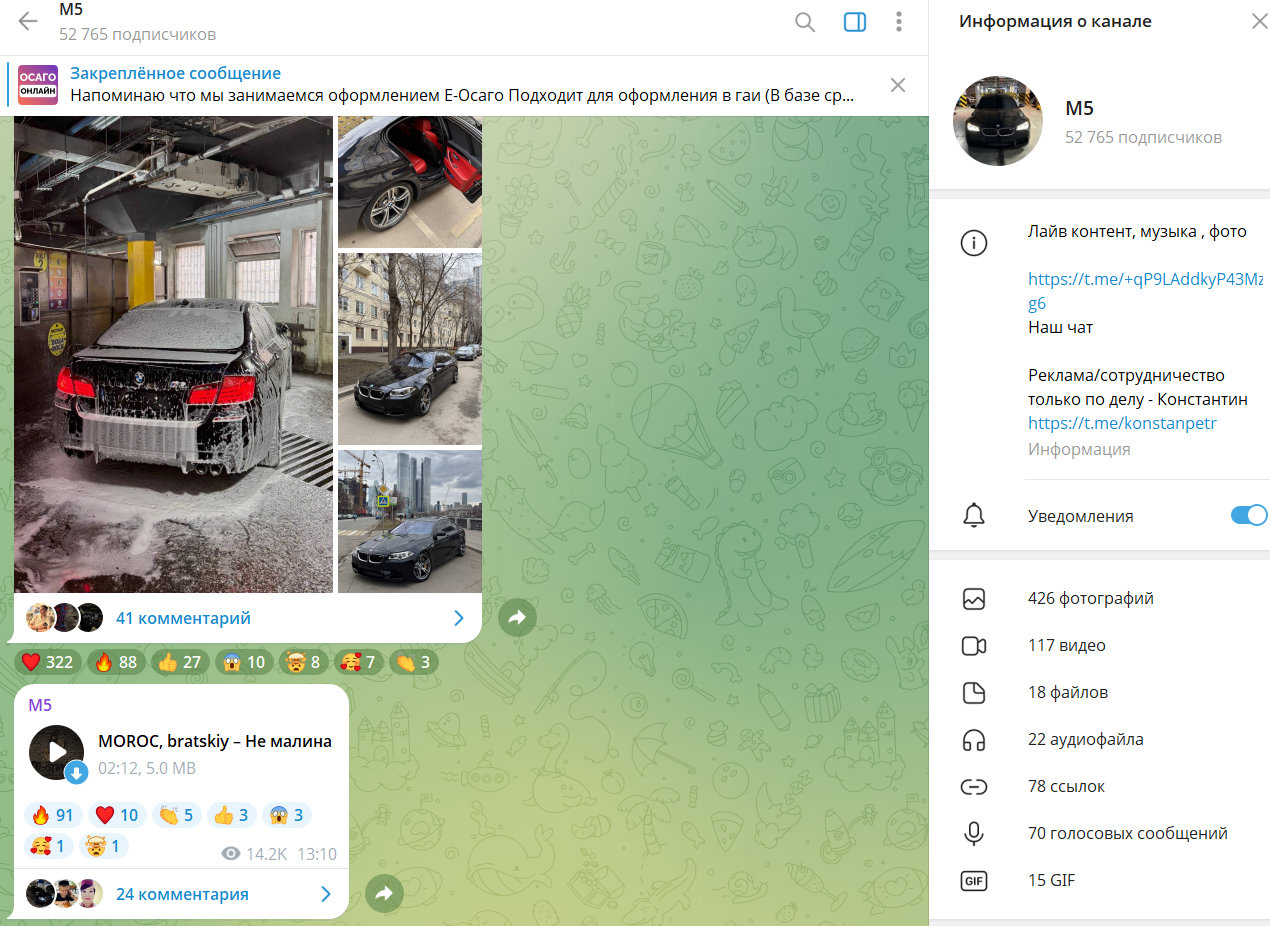This screenshot has height=926, width=1270.
Task: Toggle screaming face reaction with 3 on audio post
Action: click(x=287, y=815)
